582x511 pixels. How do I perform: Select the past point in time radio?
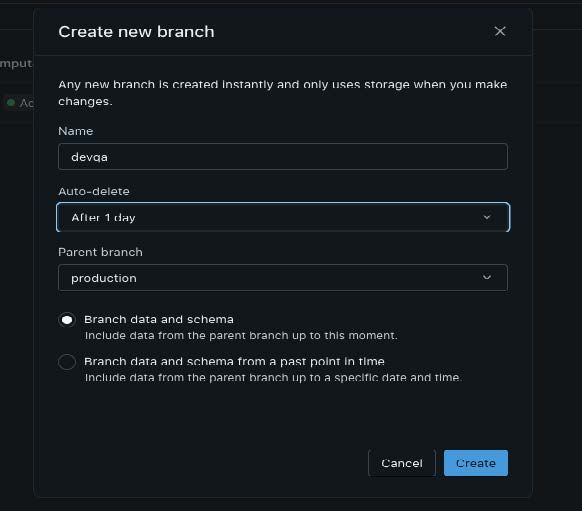tap(67, 362)
